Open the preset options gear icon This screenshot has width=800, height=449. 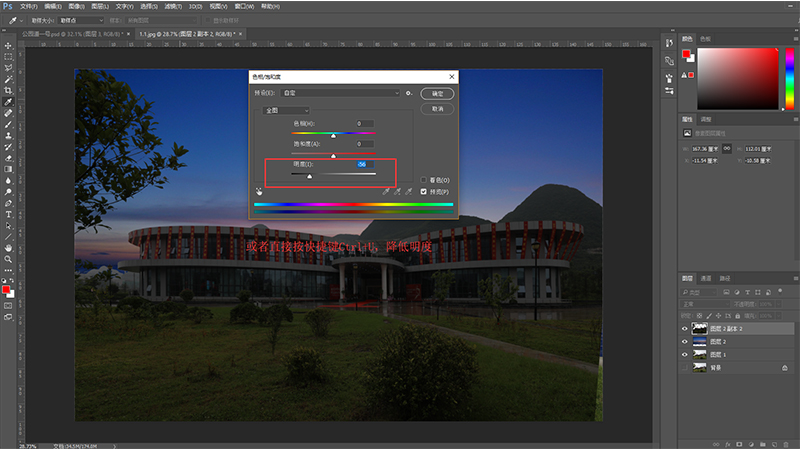coord(409,93)
